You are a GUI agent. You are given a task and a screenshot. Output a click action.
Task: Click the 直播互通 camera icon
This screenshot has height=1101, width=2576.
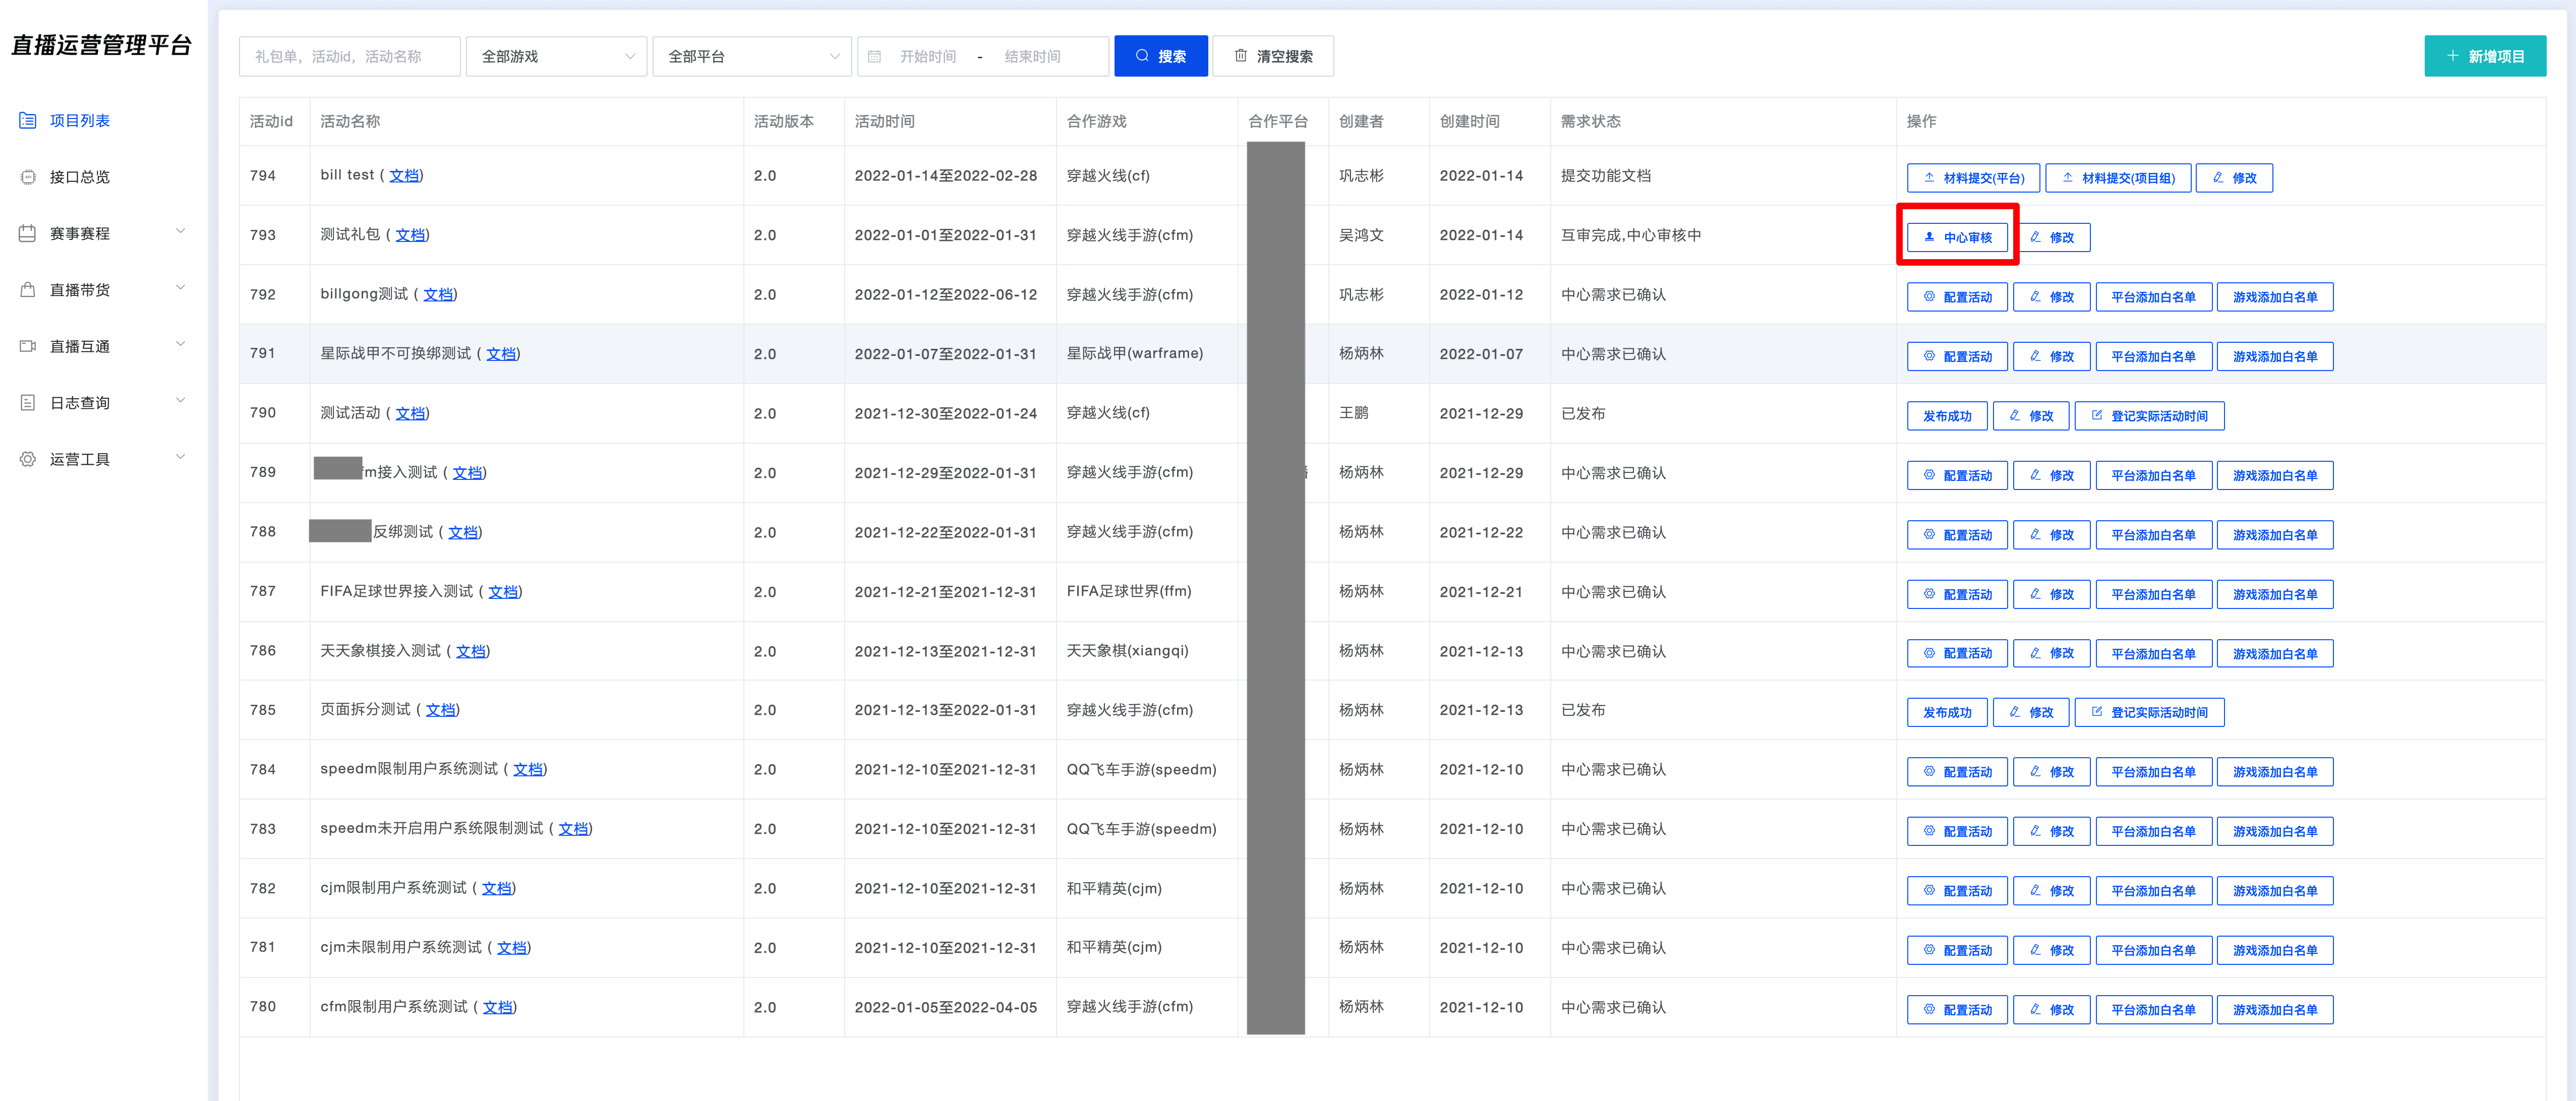[28, 346]
